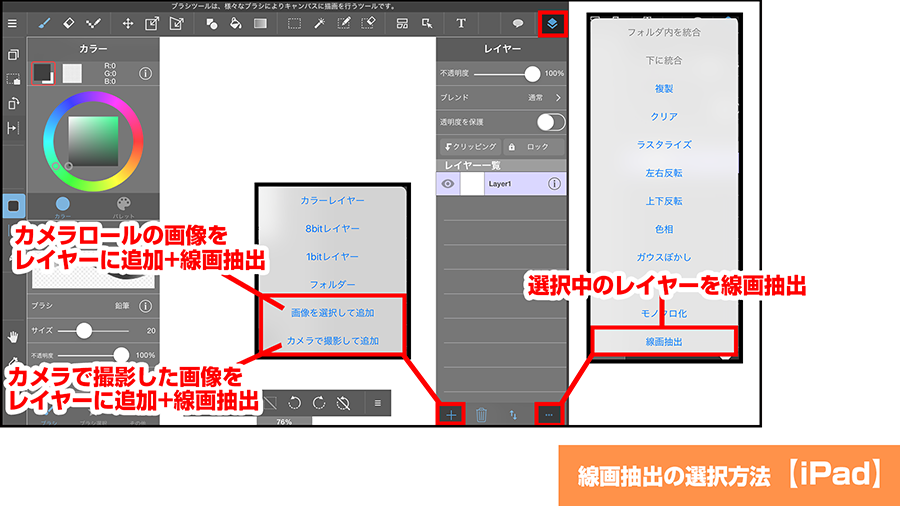Add a new layer with plus
This screenshot has width=900, height=506.
[x=451, y=415]
